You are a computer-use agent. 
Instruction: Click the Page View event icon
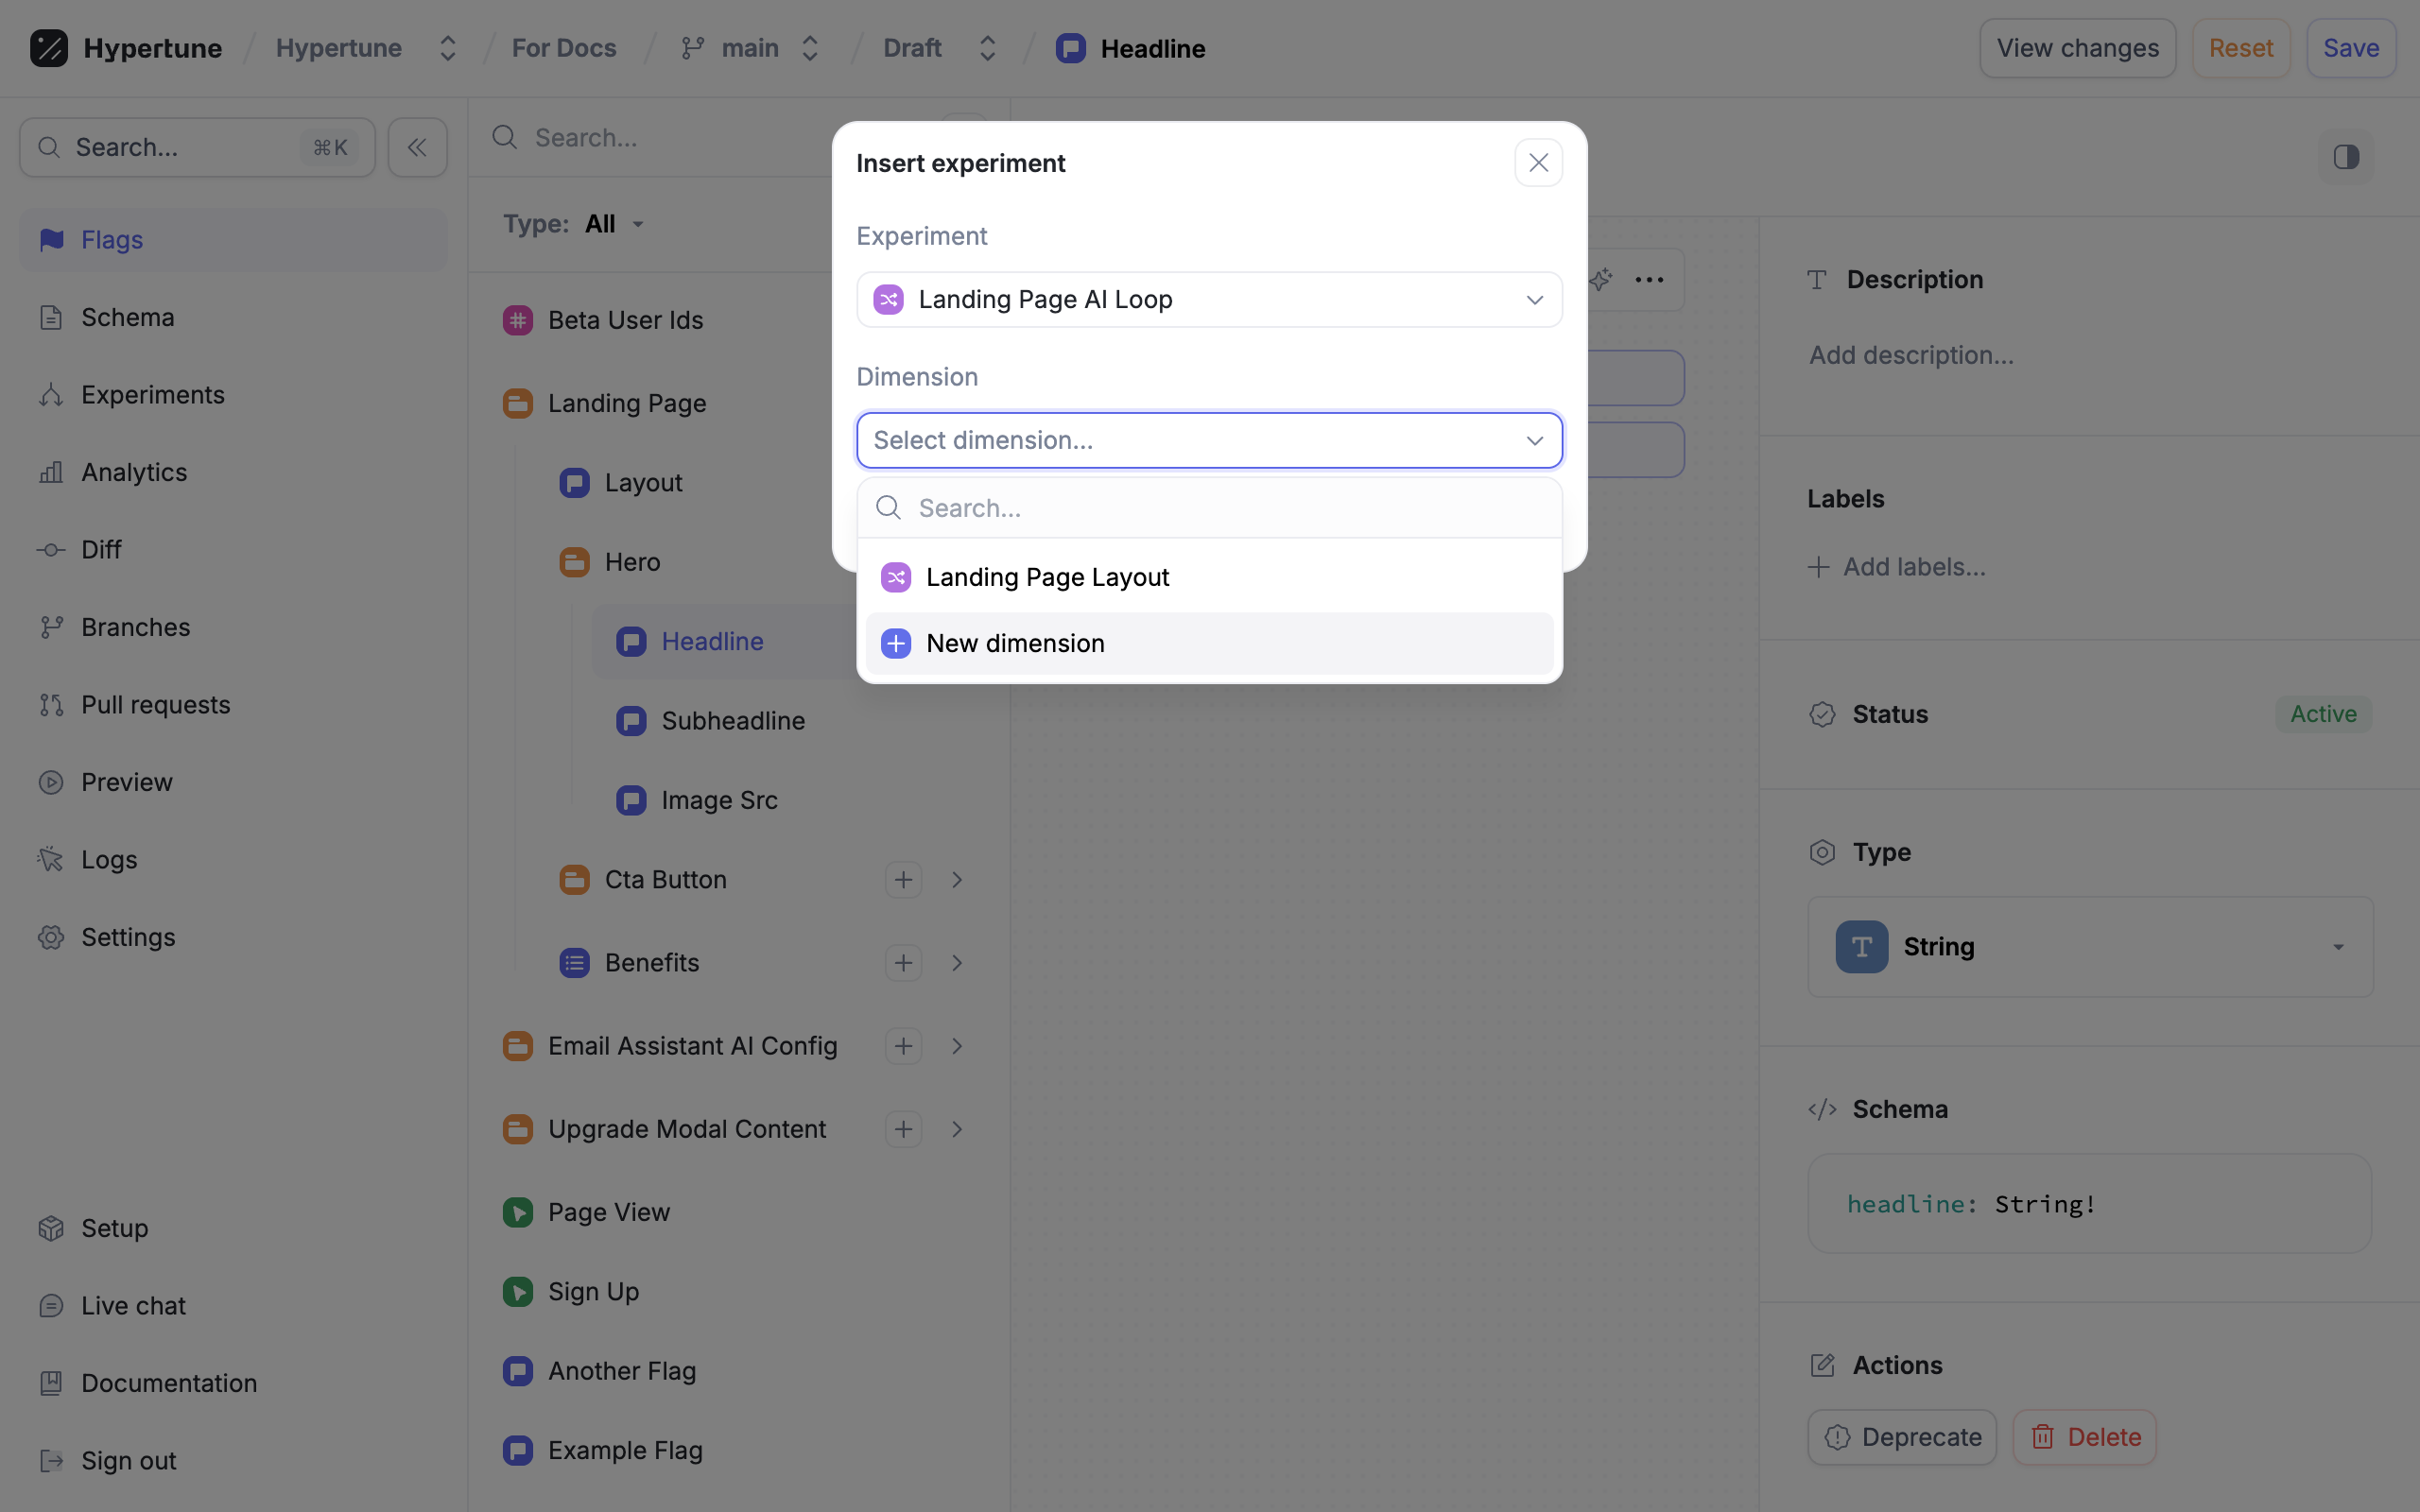pyautogui.click(x=517, y=1212)
